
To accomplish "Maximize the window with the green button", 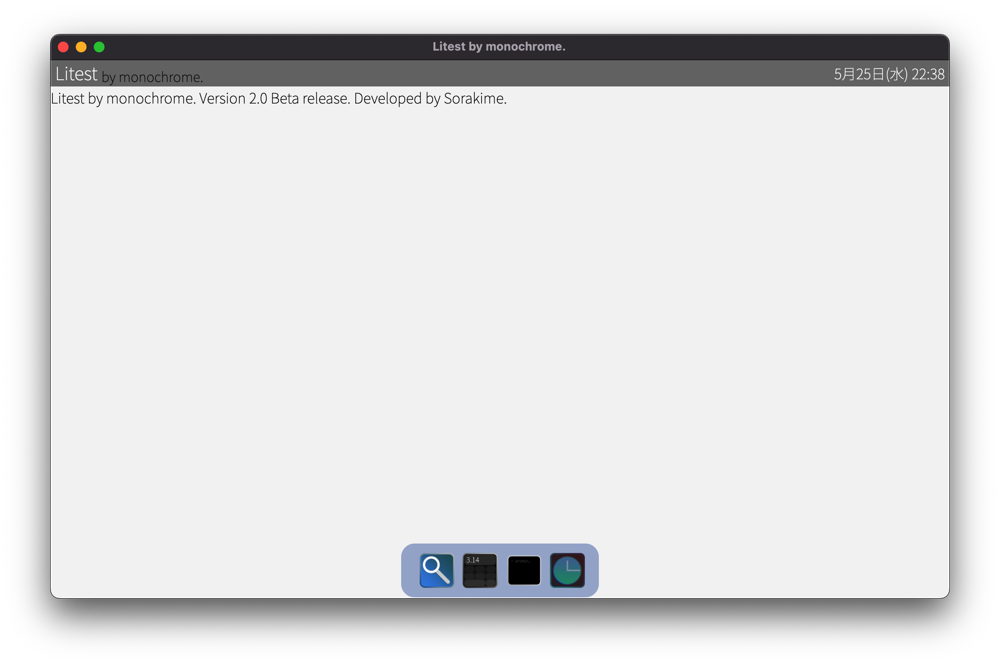I will [x=99, y=47].
